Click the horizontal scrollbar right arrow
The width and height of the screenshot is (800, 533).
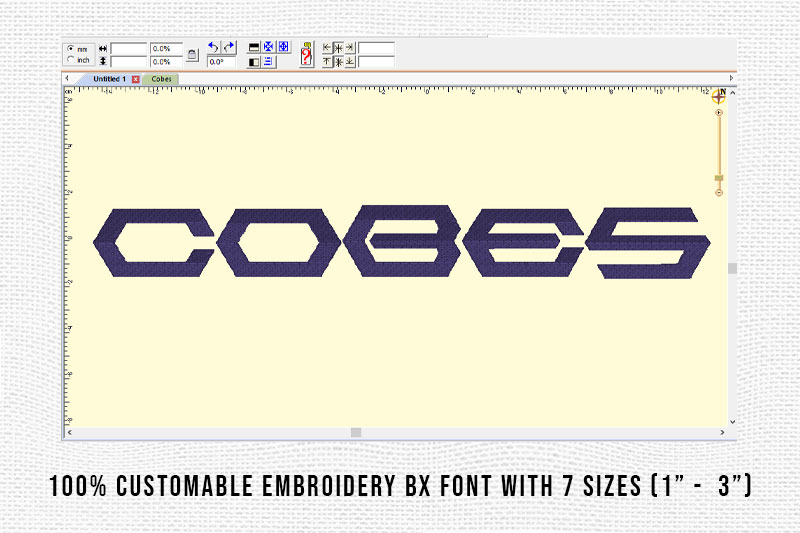tap(722, 433)
